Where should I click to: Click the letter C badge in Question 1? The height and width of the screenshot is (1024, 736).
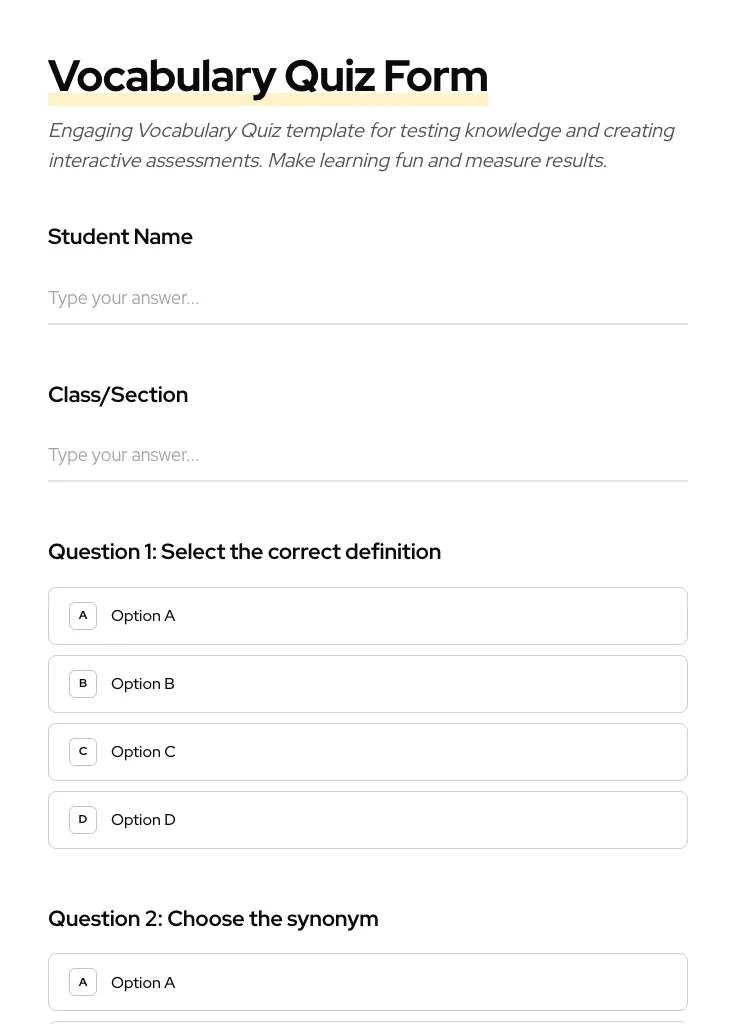pos(83,752)
